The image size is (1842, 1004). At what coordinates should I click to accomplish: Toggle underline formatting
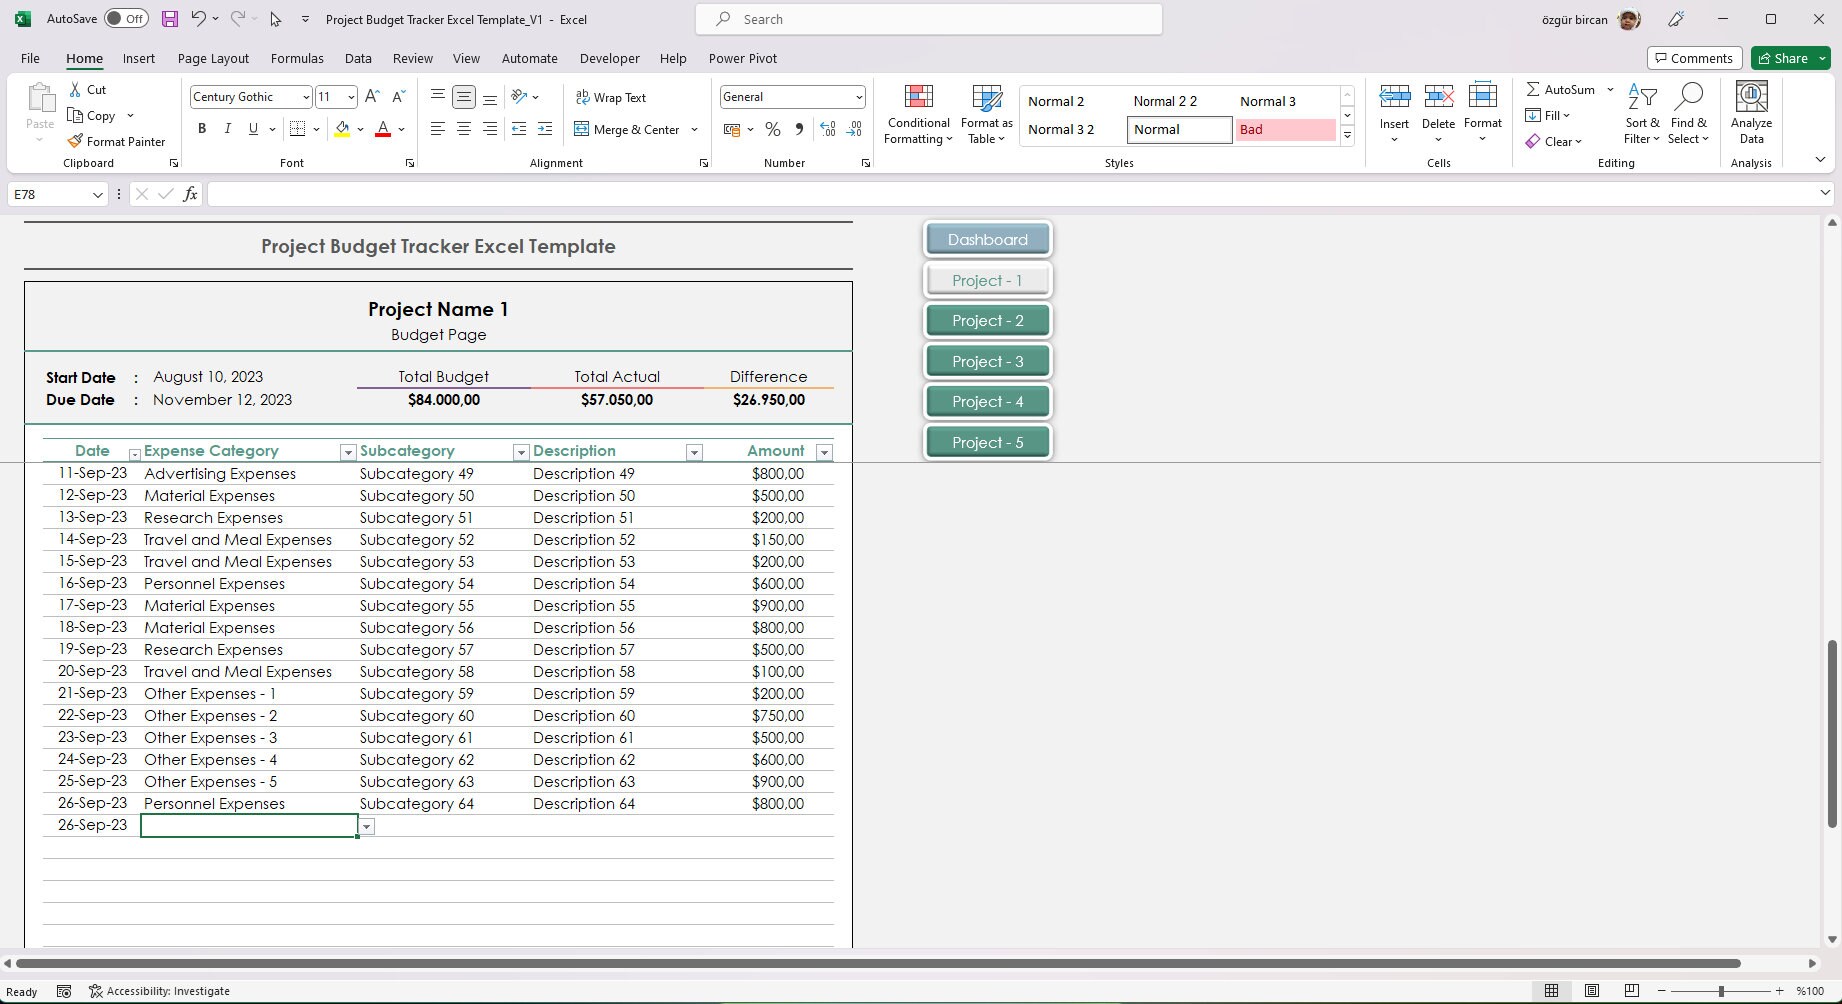point(252,129)
